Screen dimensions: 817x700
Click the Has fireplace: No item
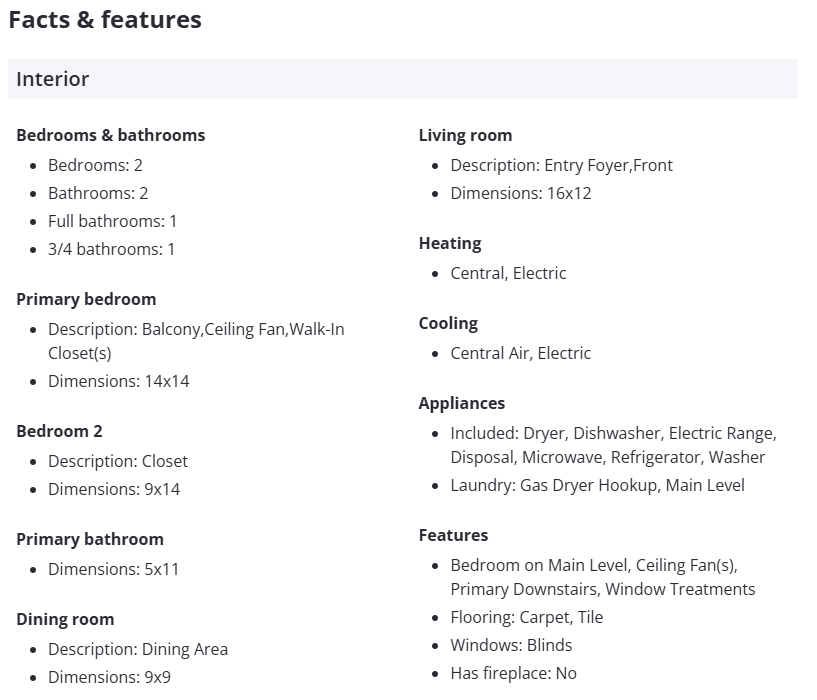tap(513, 673)
